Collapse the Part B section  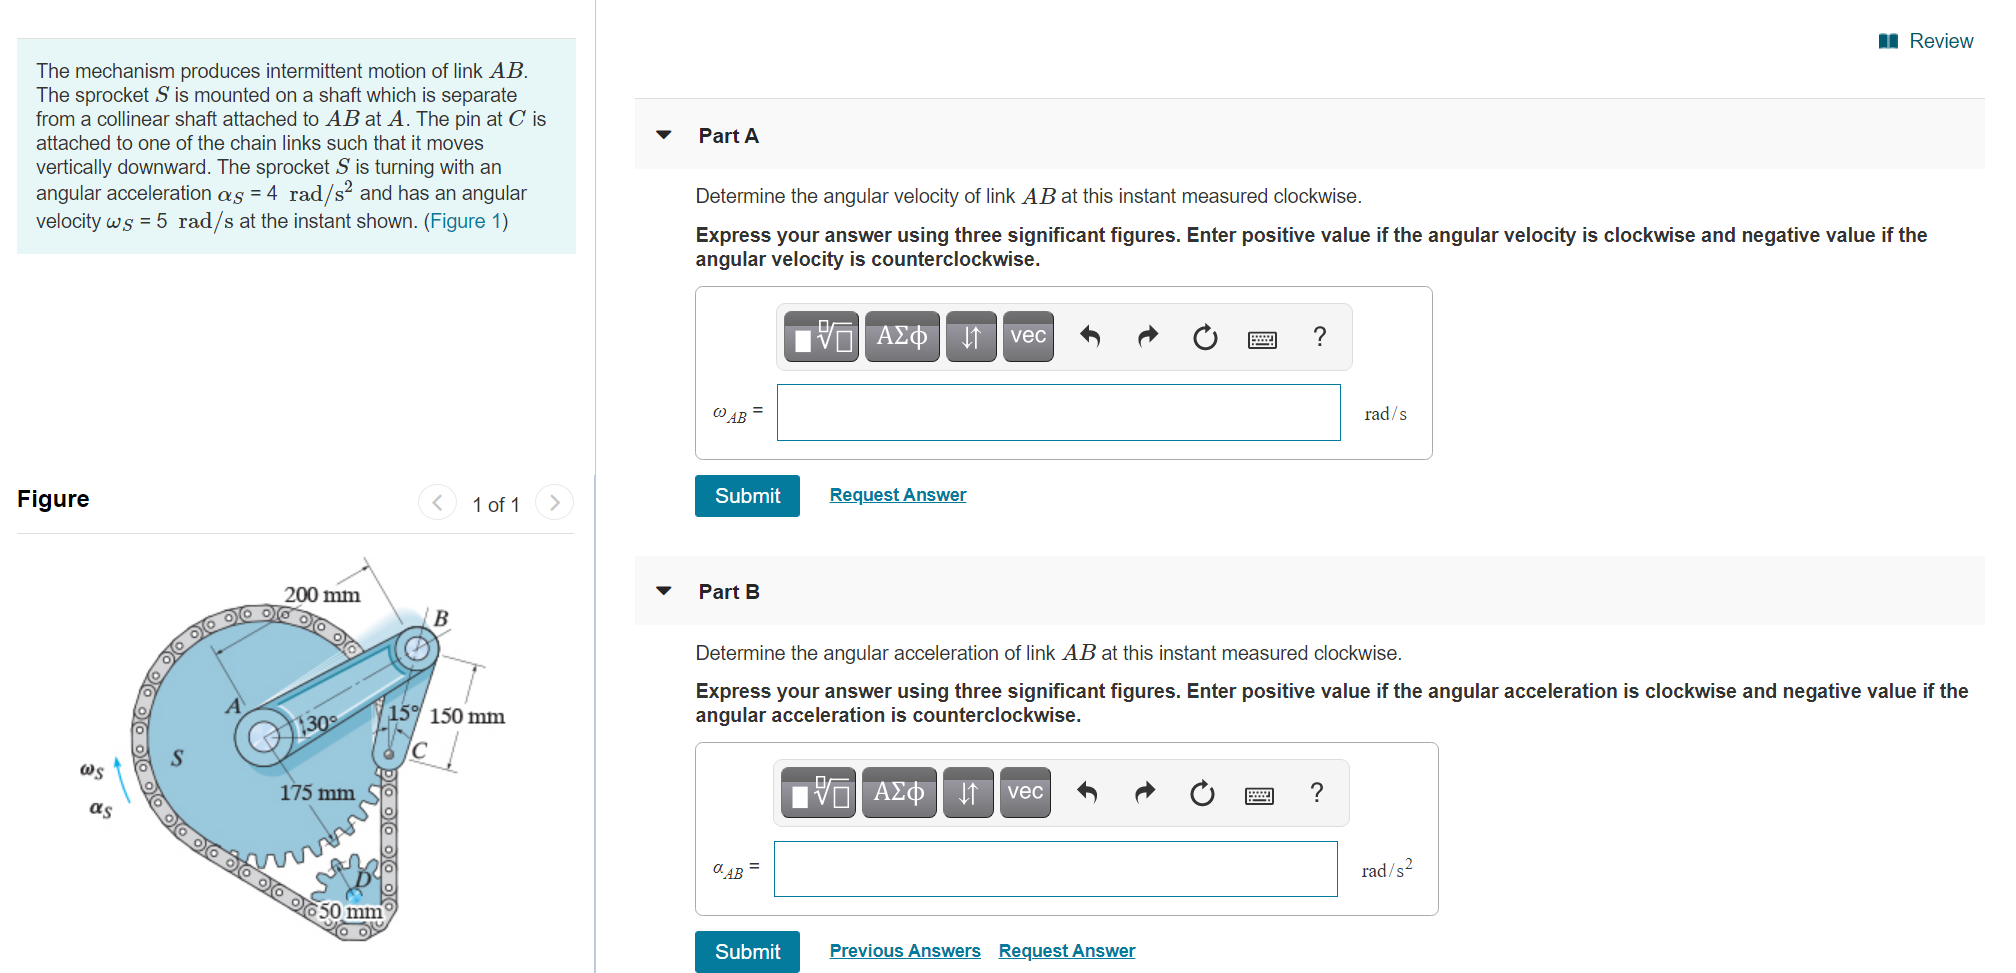(663, 591)
